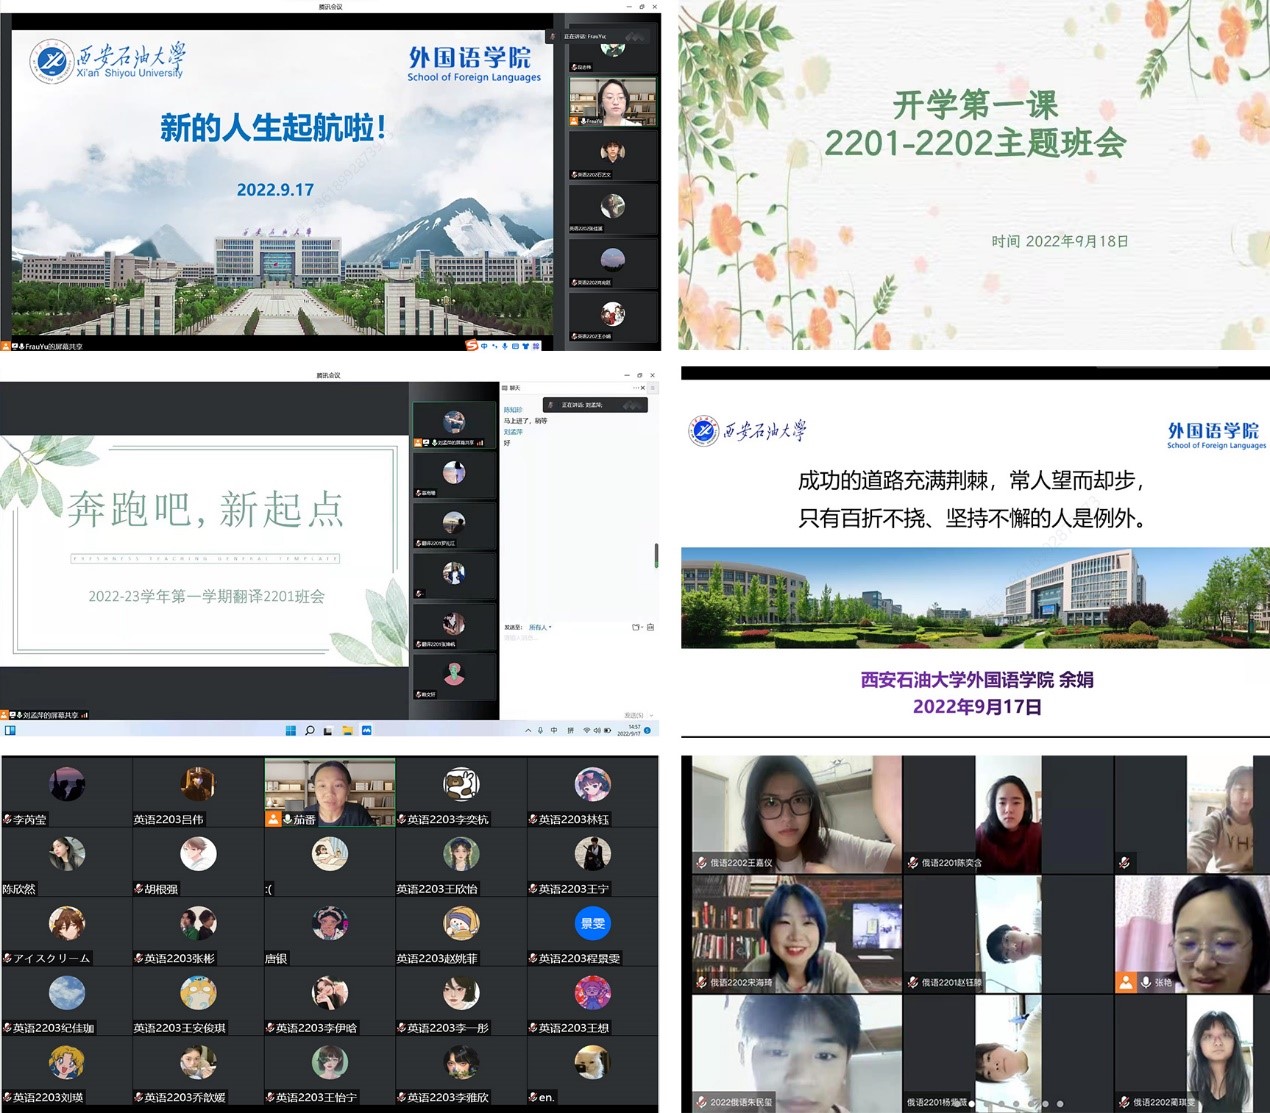Screen dimensions: 1270x1113
Task: Select the 聊天 chat panel title tab
Action: pos(512,388)
